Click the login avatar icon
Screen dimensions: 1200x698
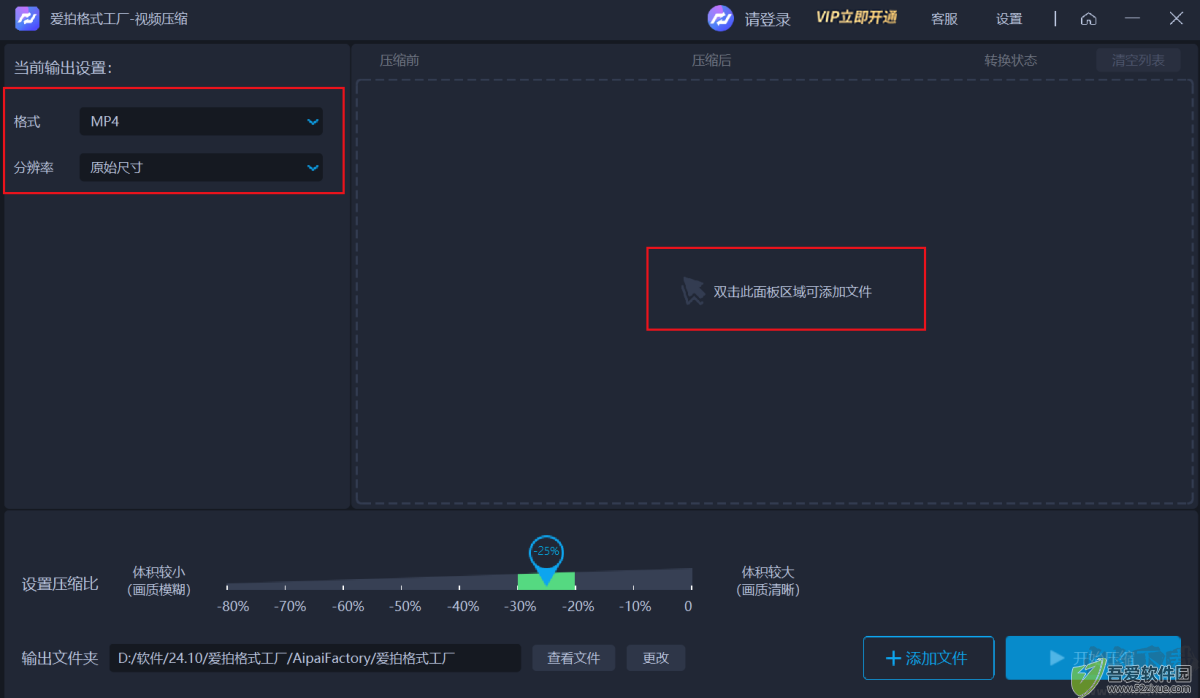point(720,19)
